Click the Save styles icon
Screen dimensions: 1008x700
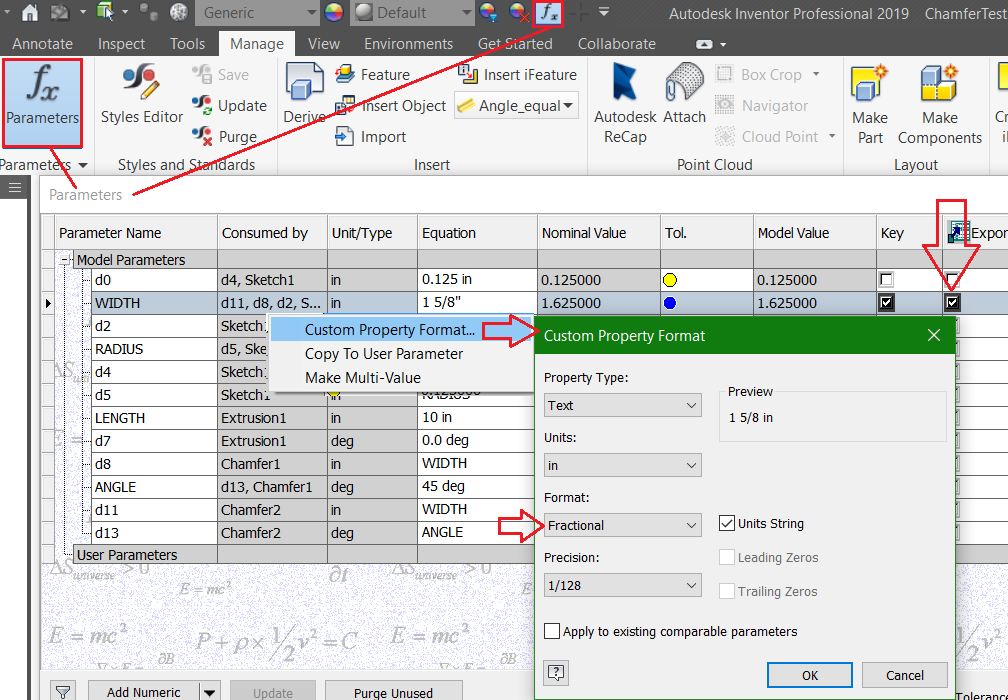tap(202, 74)
